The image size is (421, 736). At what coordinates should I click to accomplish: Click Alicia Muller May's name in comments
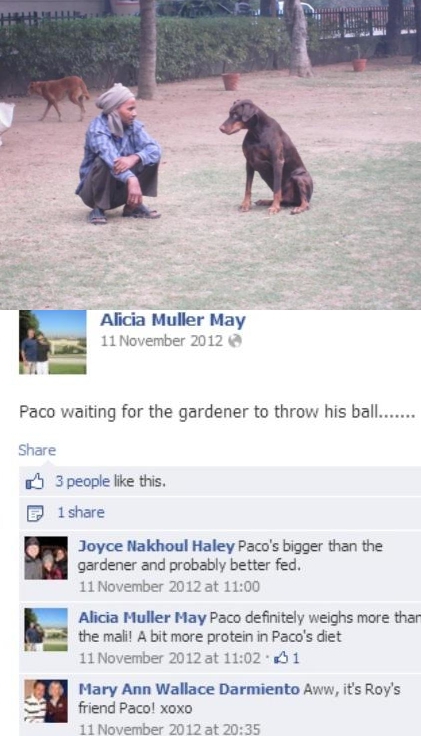pos(142,618)
